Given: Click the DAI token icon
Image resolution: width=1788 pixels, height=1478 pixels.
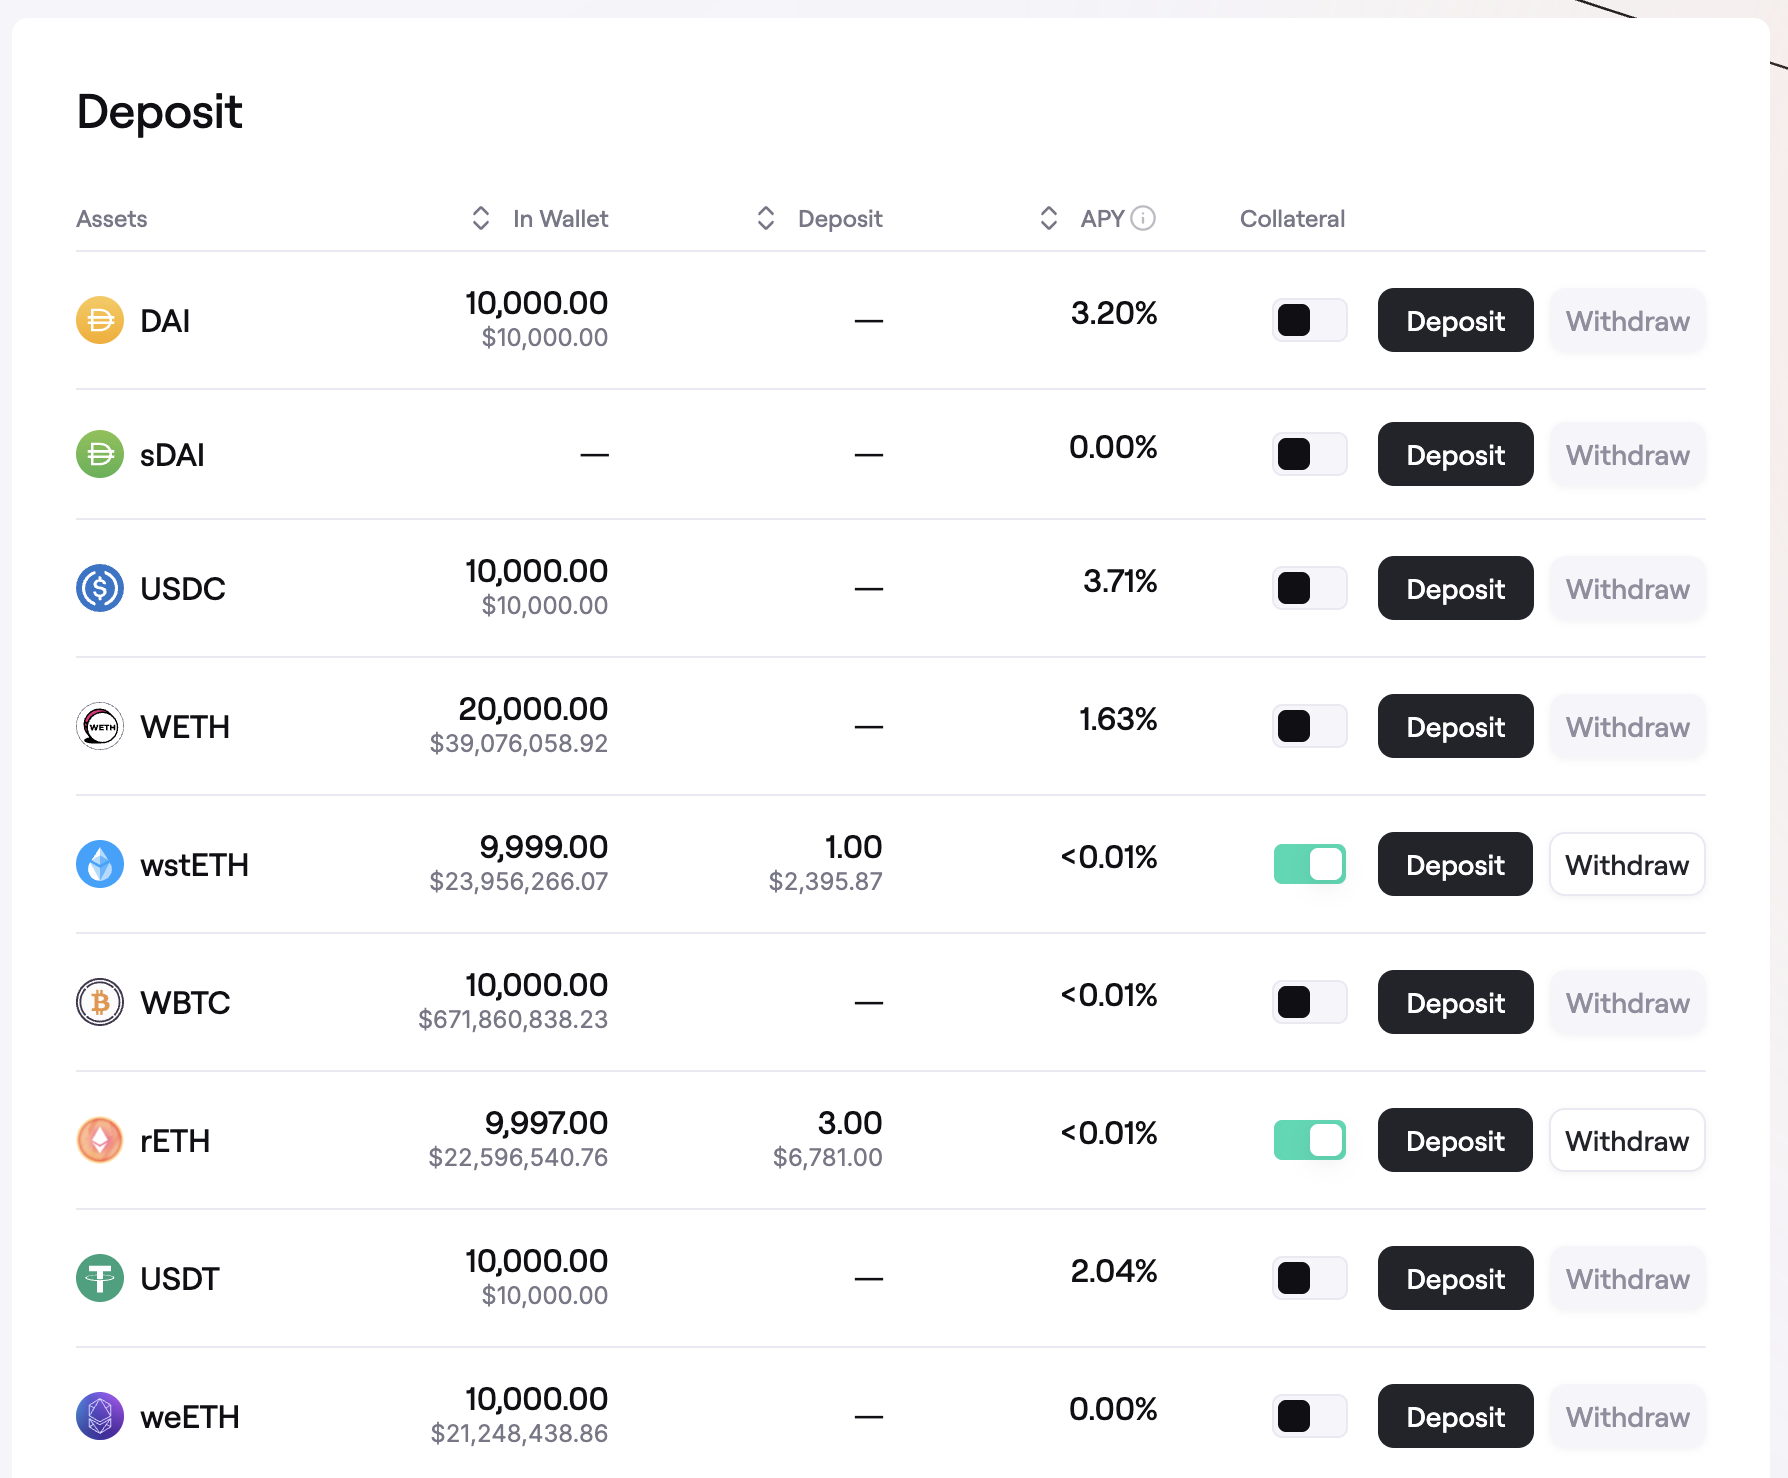Looking at the screenshot, I should pos(100,320).
